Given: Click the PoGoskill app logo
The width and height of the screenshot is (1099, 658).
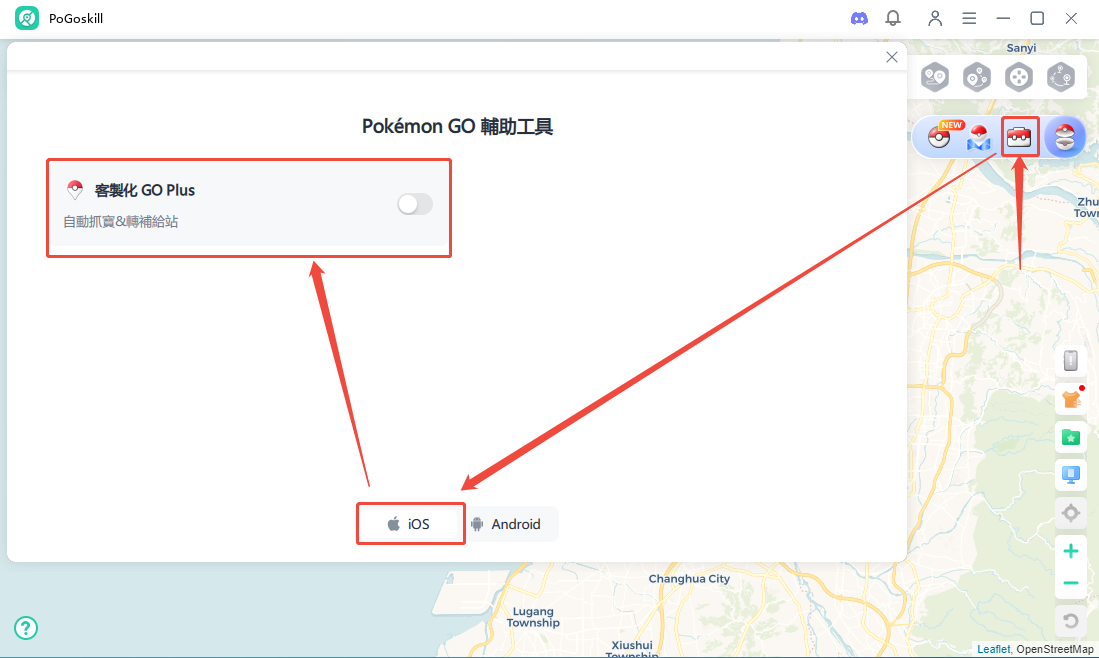Looking at the screenshot, I should tap(27, 18).
